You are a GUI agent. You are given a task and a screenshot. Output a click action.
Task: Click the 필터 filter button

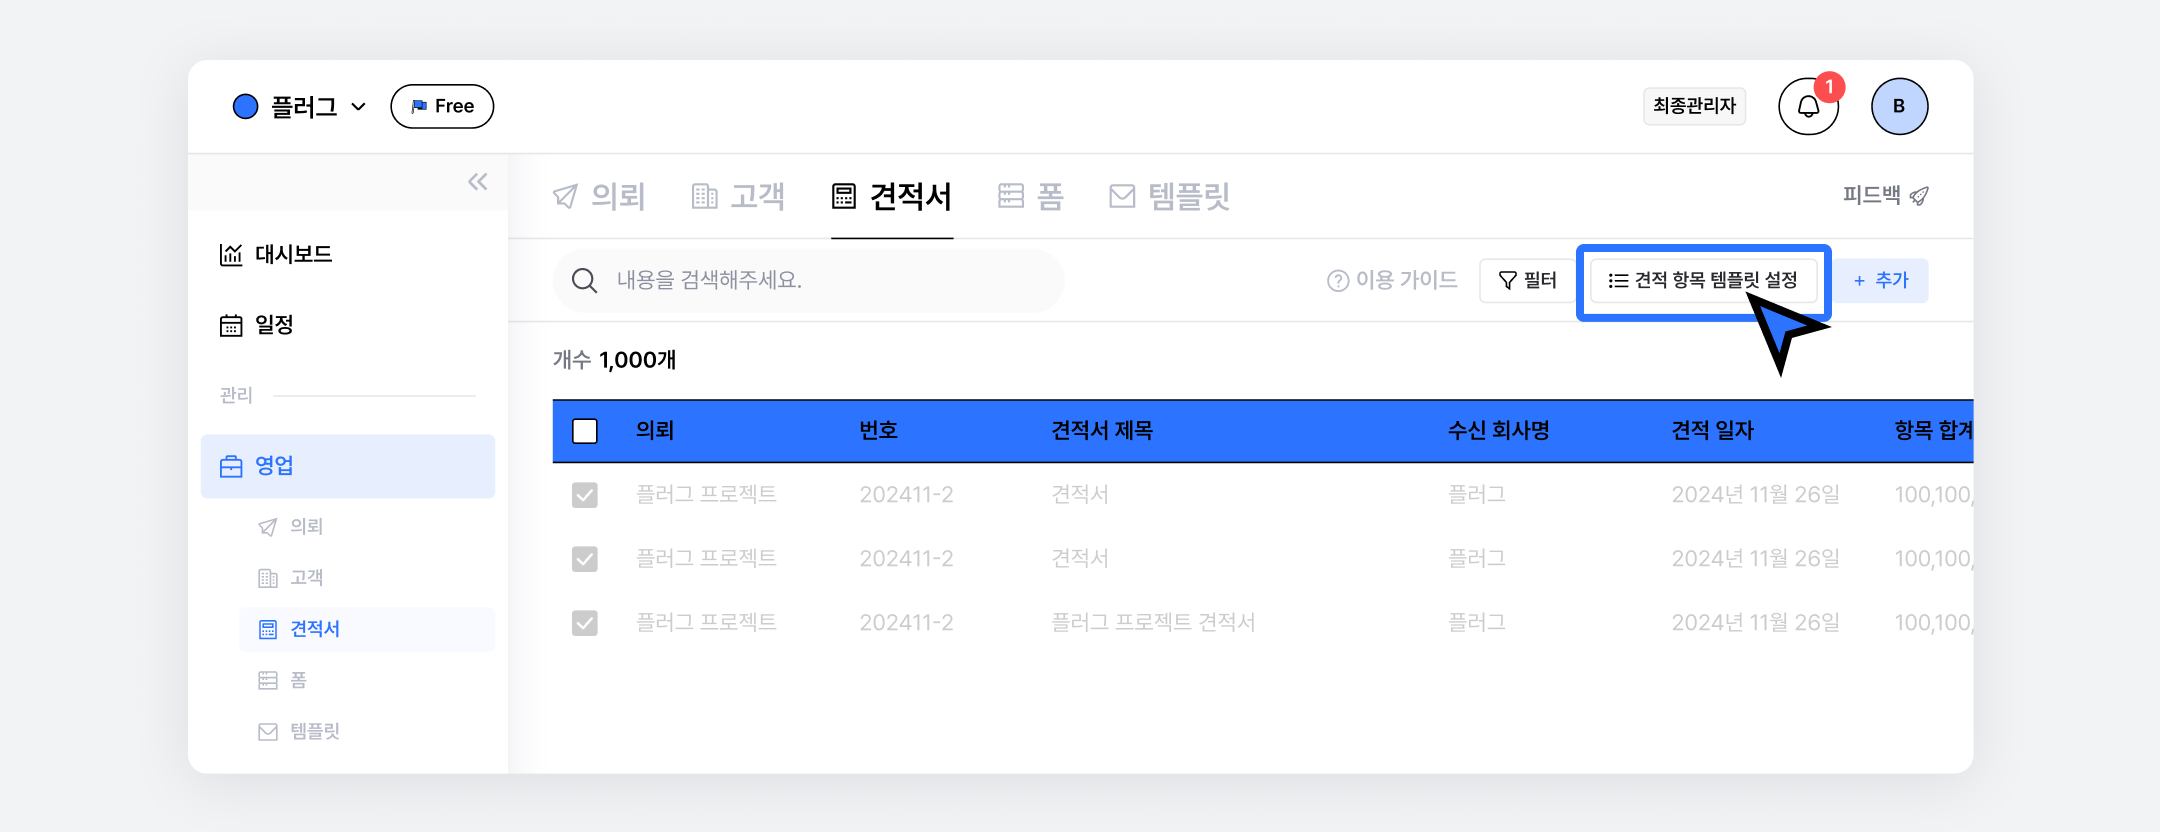(x=1527, y=281)
